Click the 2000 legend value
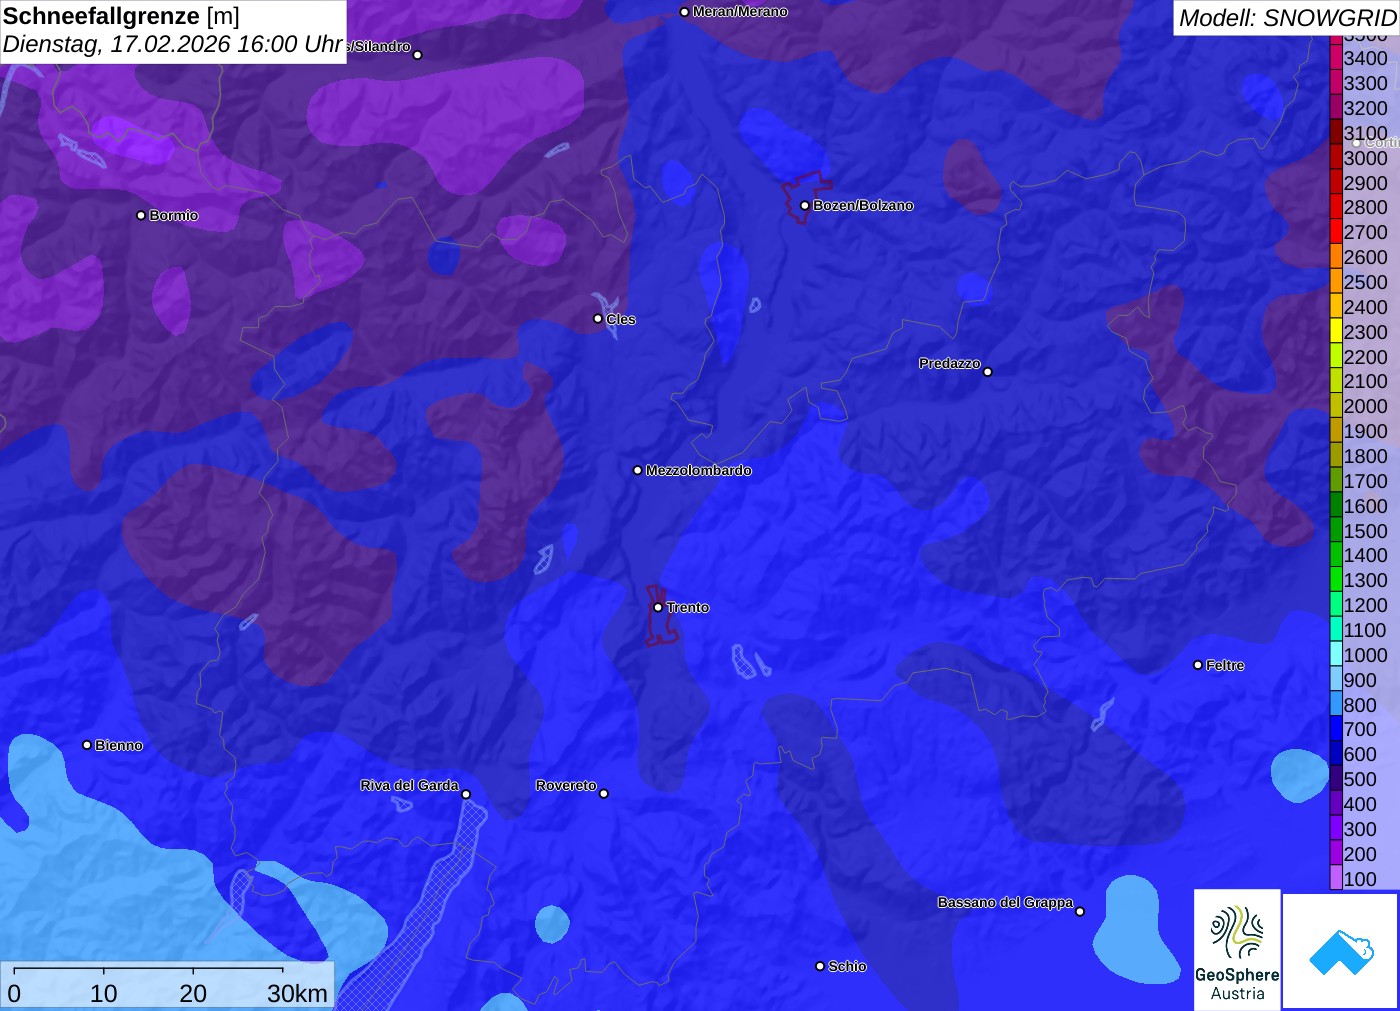Screen dimensions: 1400x1011 1365,406
